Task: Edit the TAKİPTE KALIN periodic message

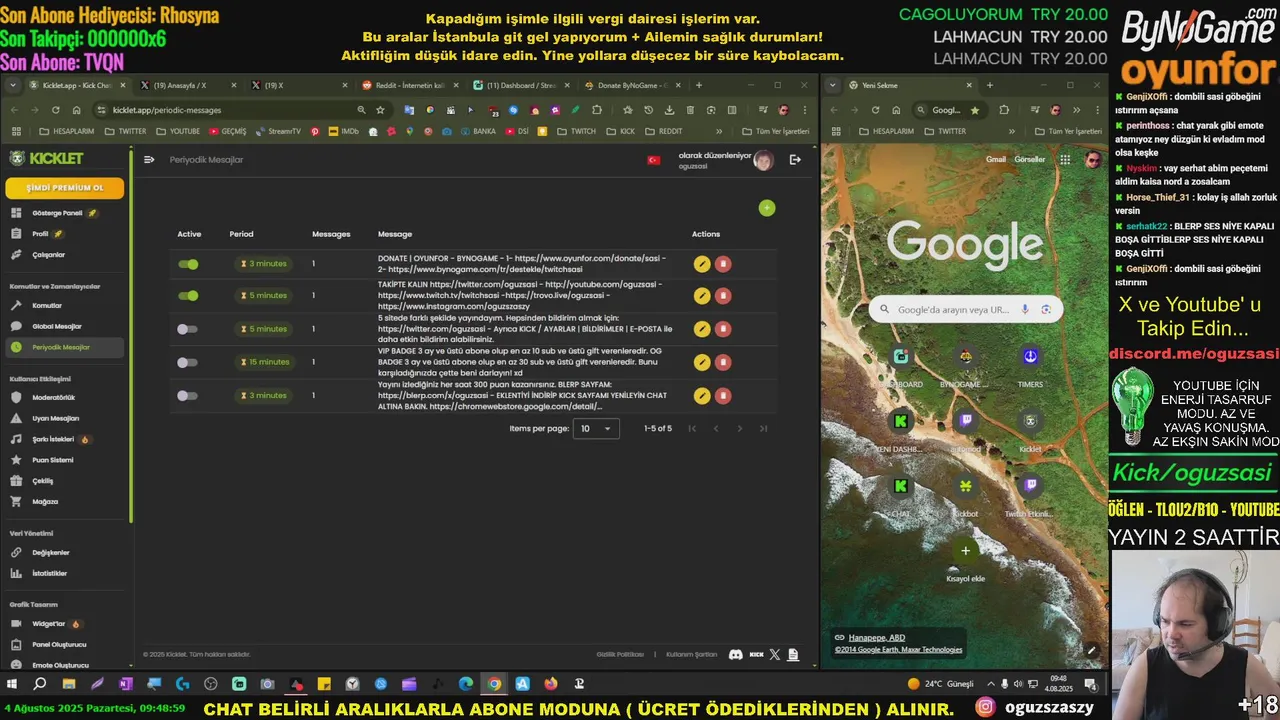Action: pos(702,296)
